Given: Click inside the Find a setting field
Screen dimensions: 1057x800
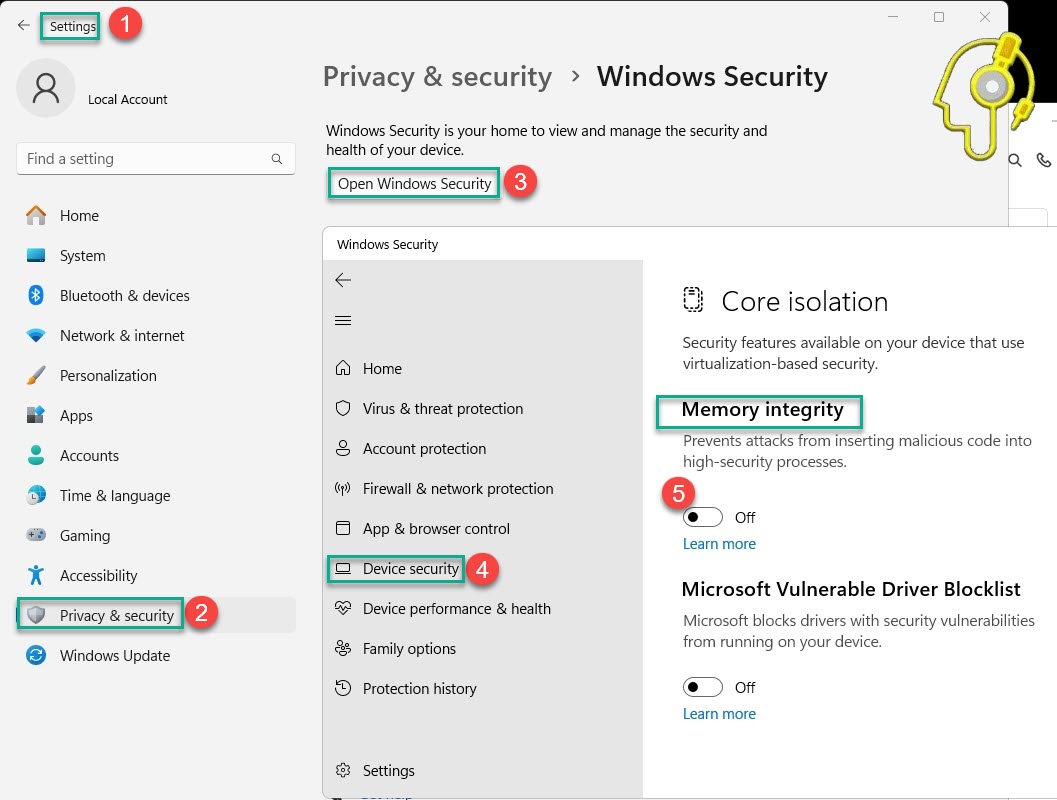Looking at the screenshot, I should [x=156, y=158].
